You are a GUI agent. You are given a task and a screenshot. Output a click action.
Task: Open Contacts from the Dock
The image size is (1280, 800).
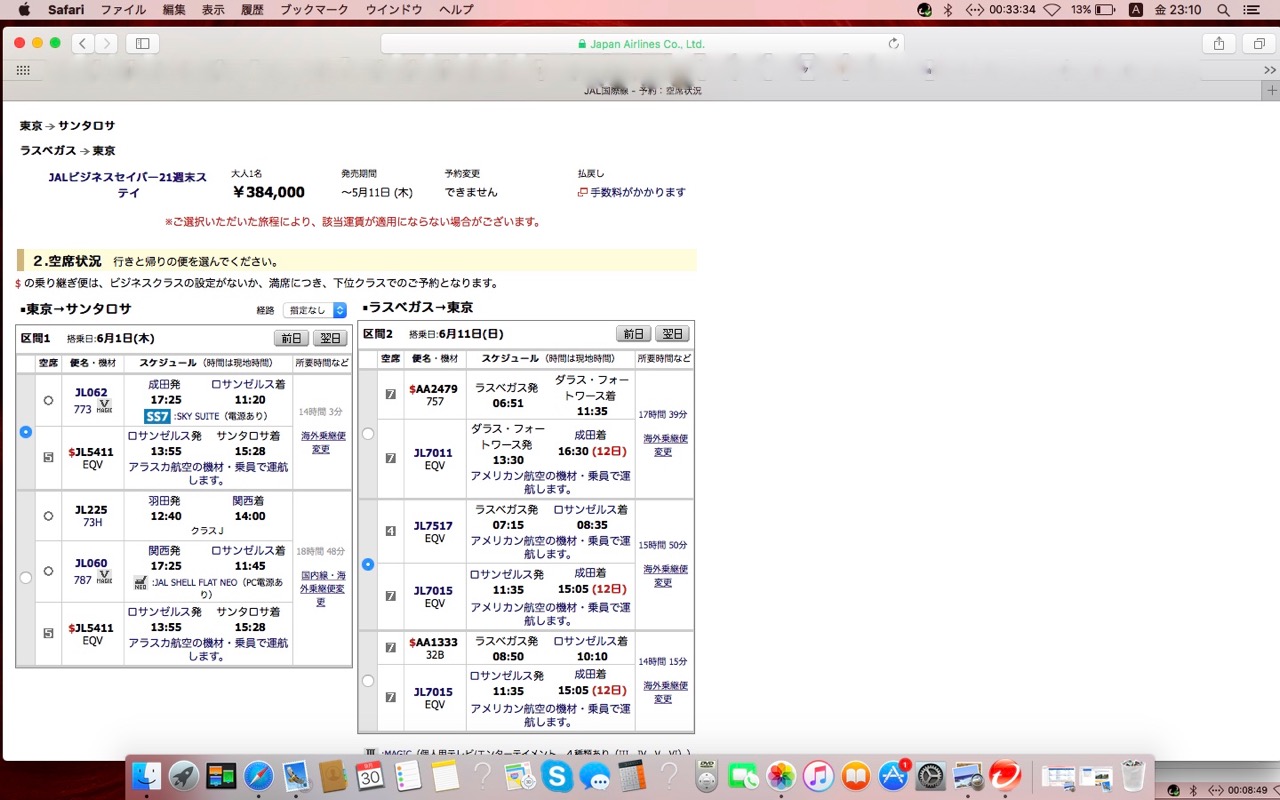[x=333, y=776]
